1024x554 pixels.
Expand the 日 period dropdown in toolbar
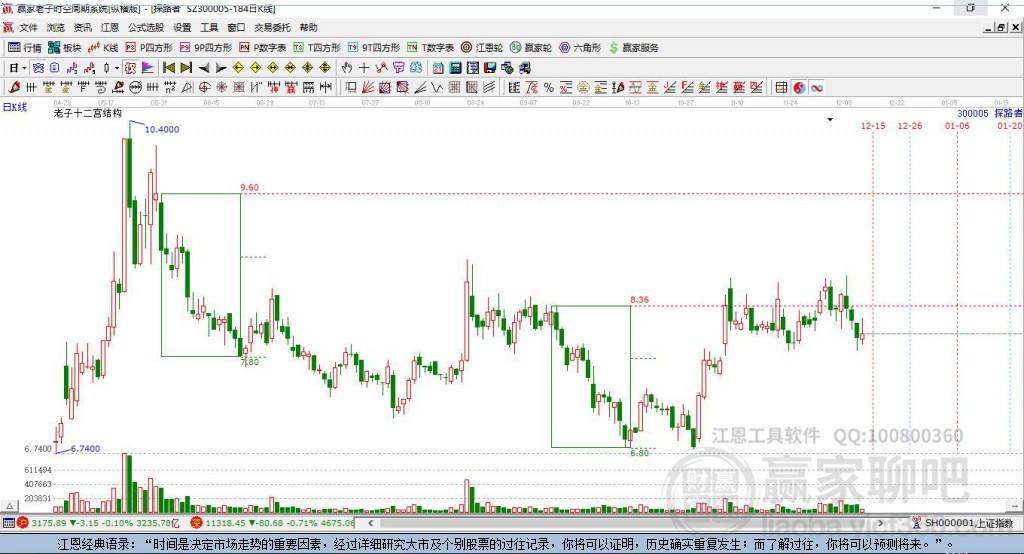(17, 68)
